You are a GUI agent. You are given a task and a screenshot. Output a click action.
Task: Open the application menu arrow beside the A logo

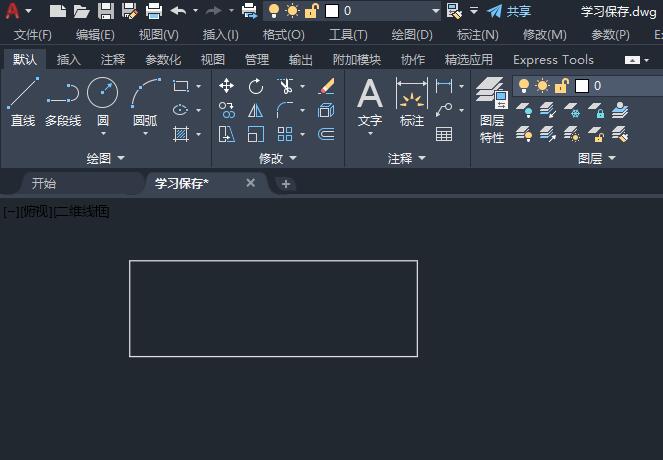(29, 11)
